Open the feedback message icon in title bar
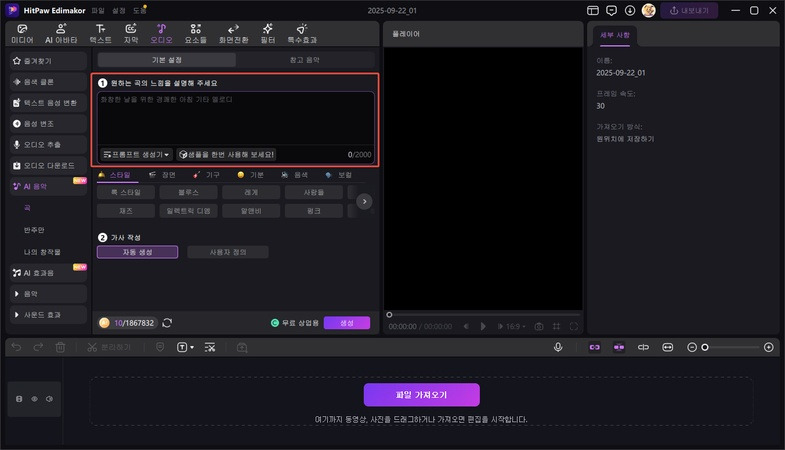This screenshot has width=785, height=450. [611, 11]
